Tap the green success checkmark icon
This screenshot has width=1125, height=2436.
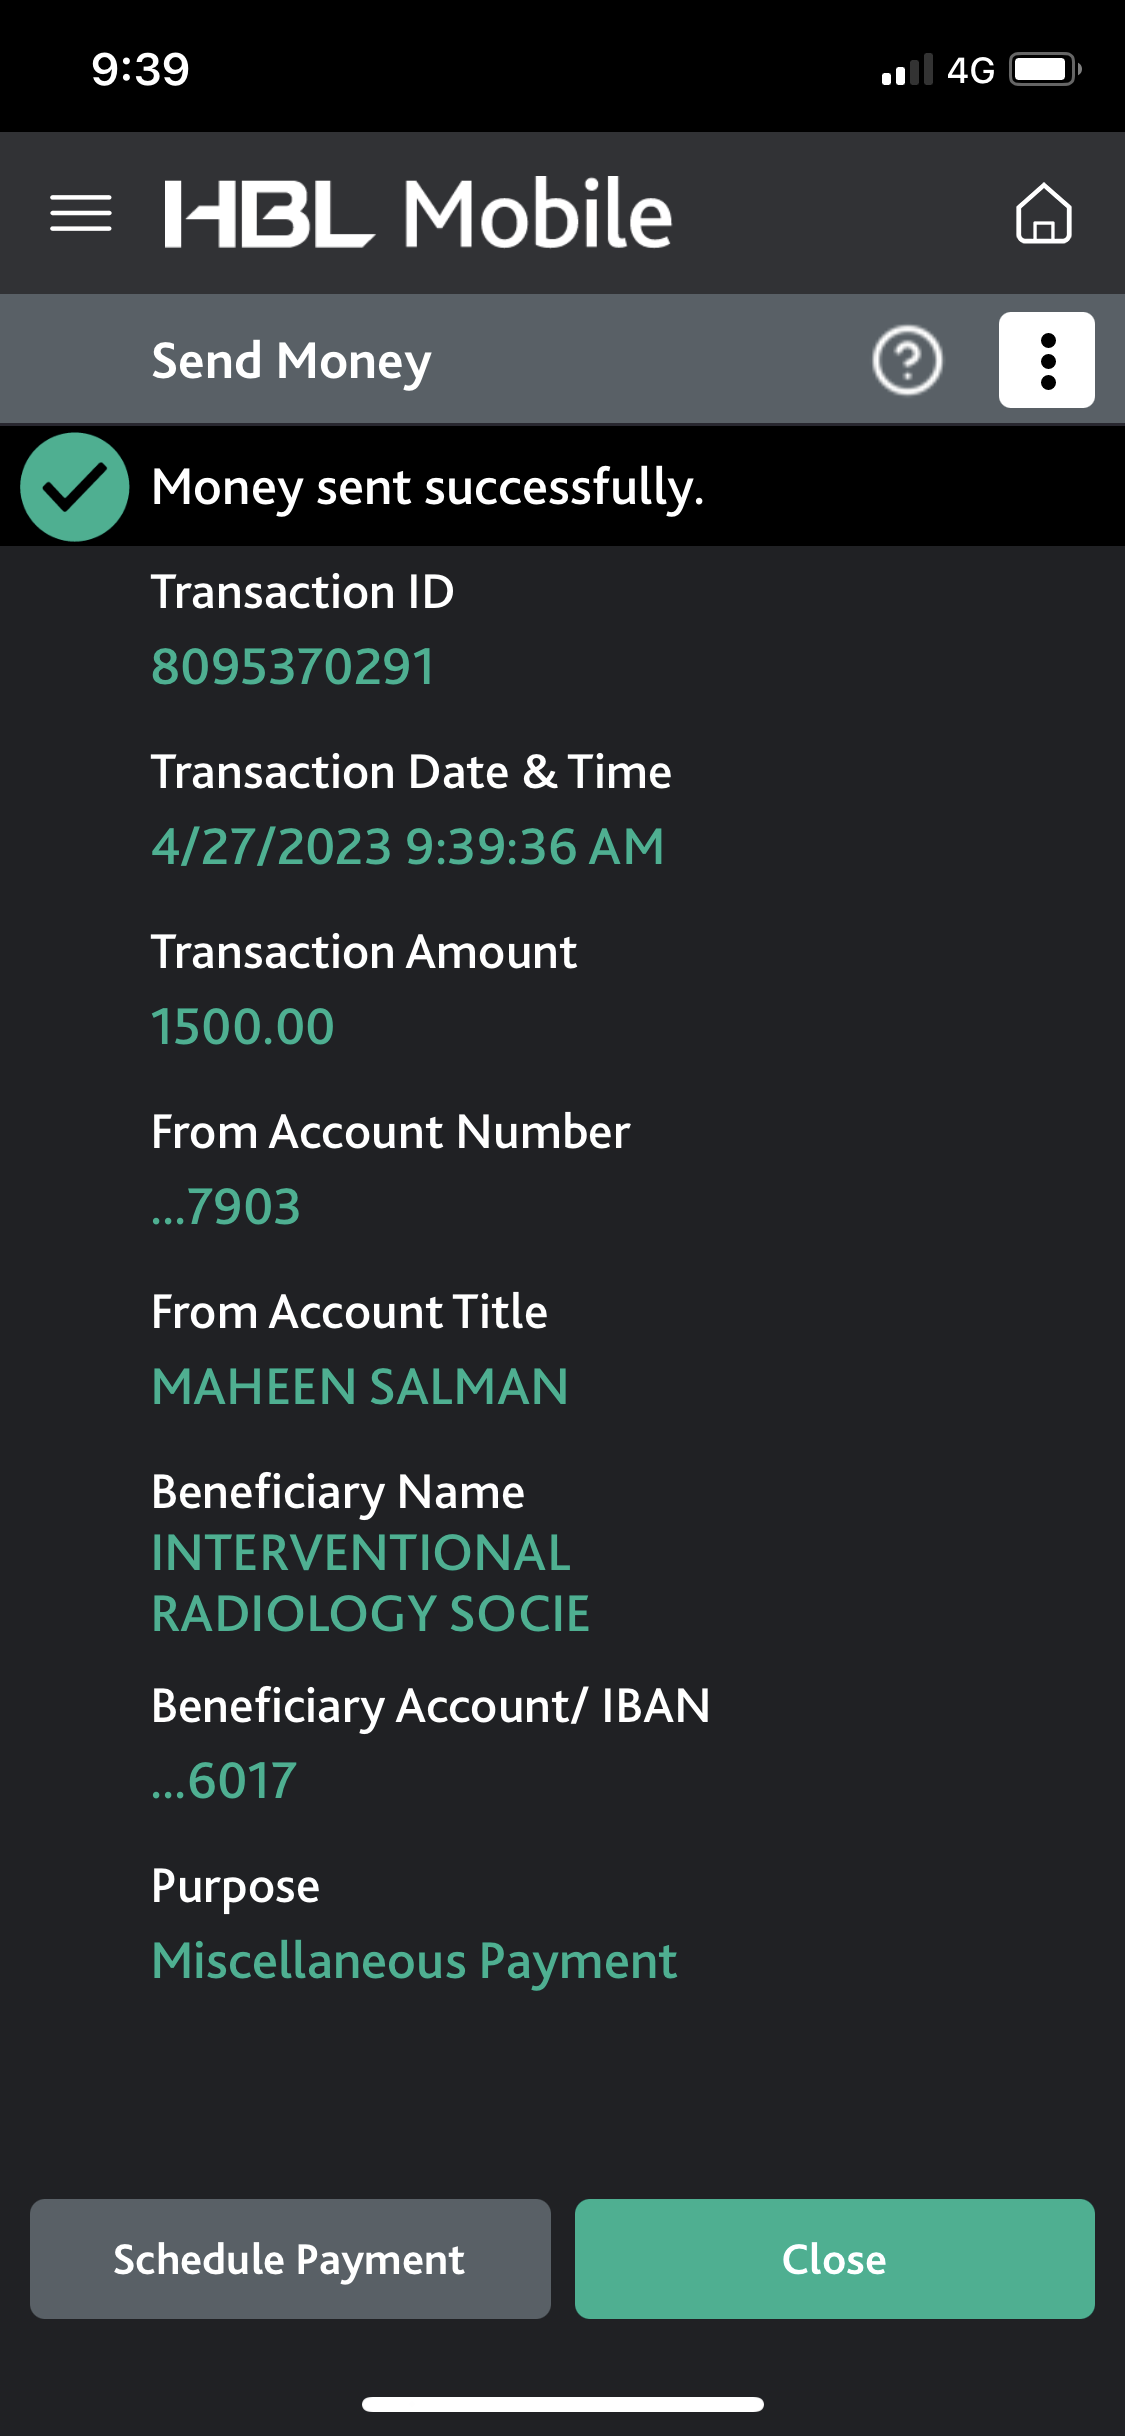pos(75,487)
